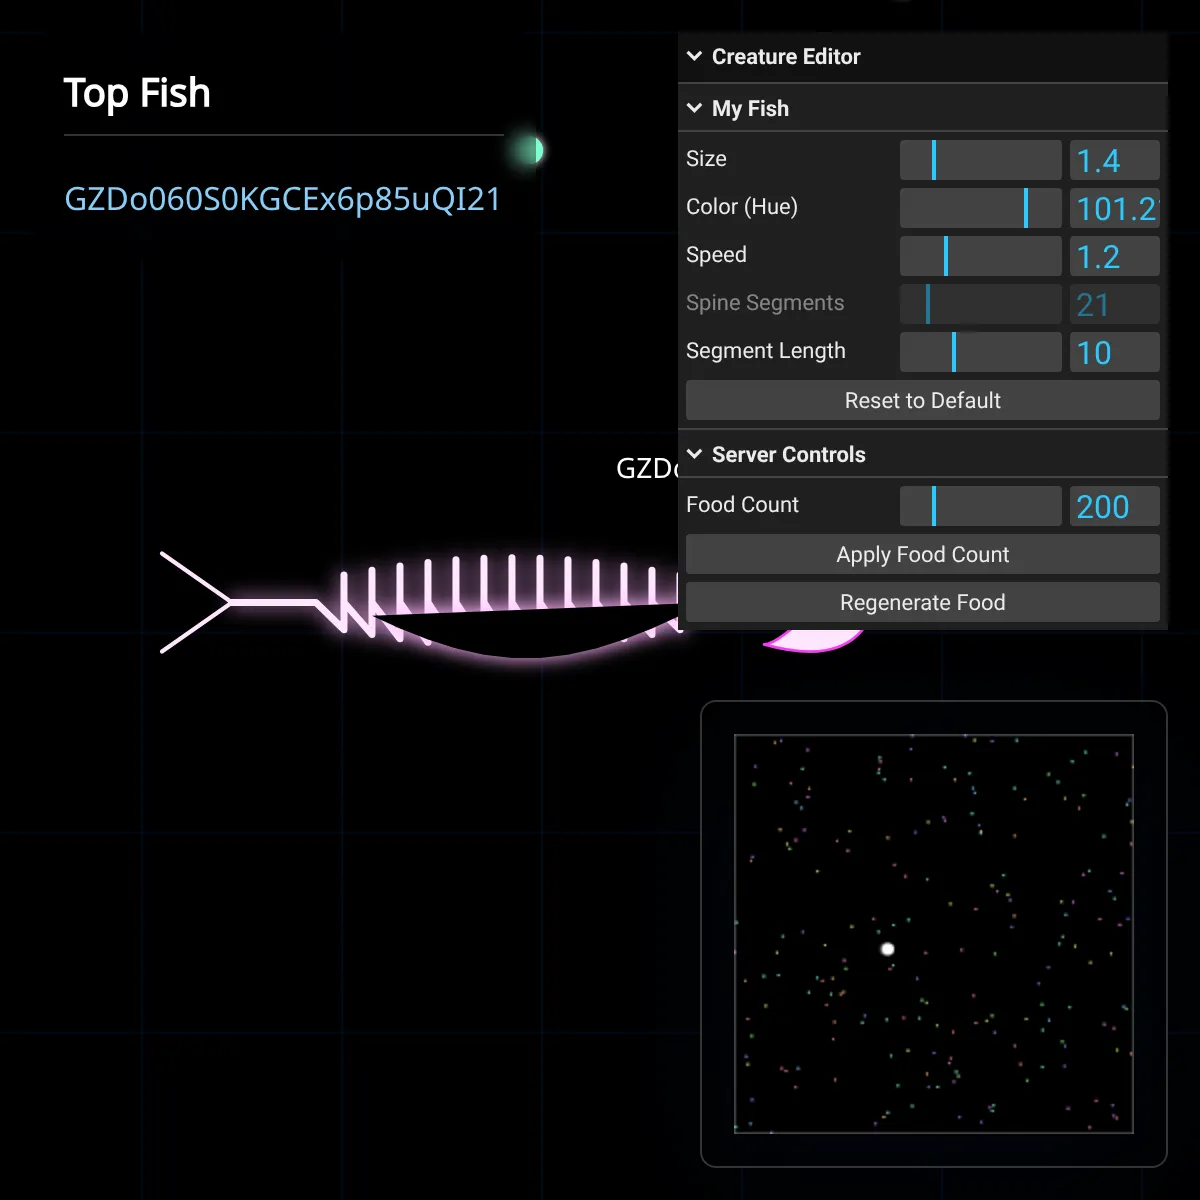Click the top fish name GZDo060S0KGCEx6p85uQI21

click(x=283, y=199)
